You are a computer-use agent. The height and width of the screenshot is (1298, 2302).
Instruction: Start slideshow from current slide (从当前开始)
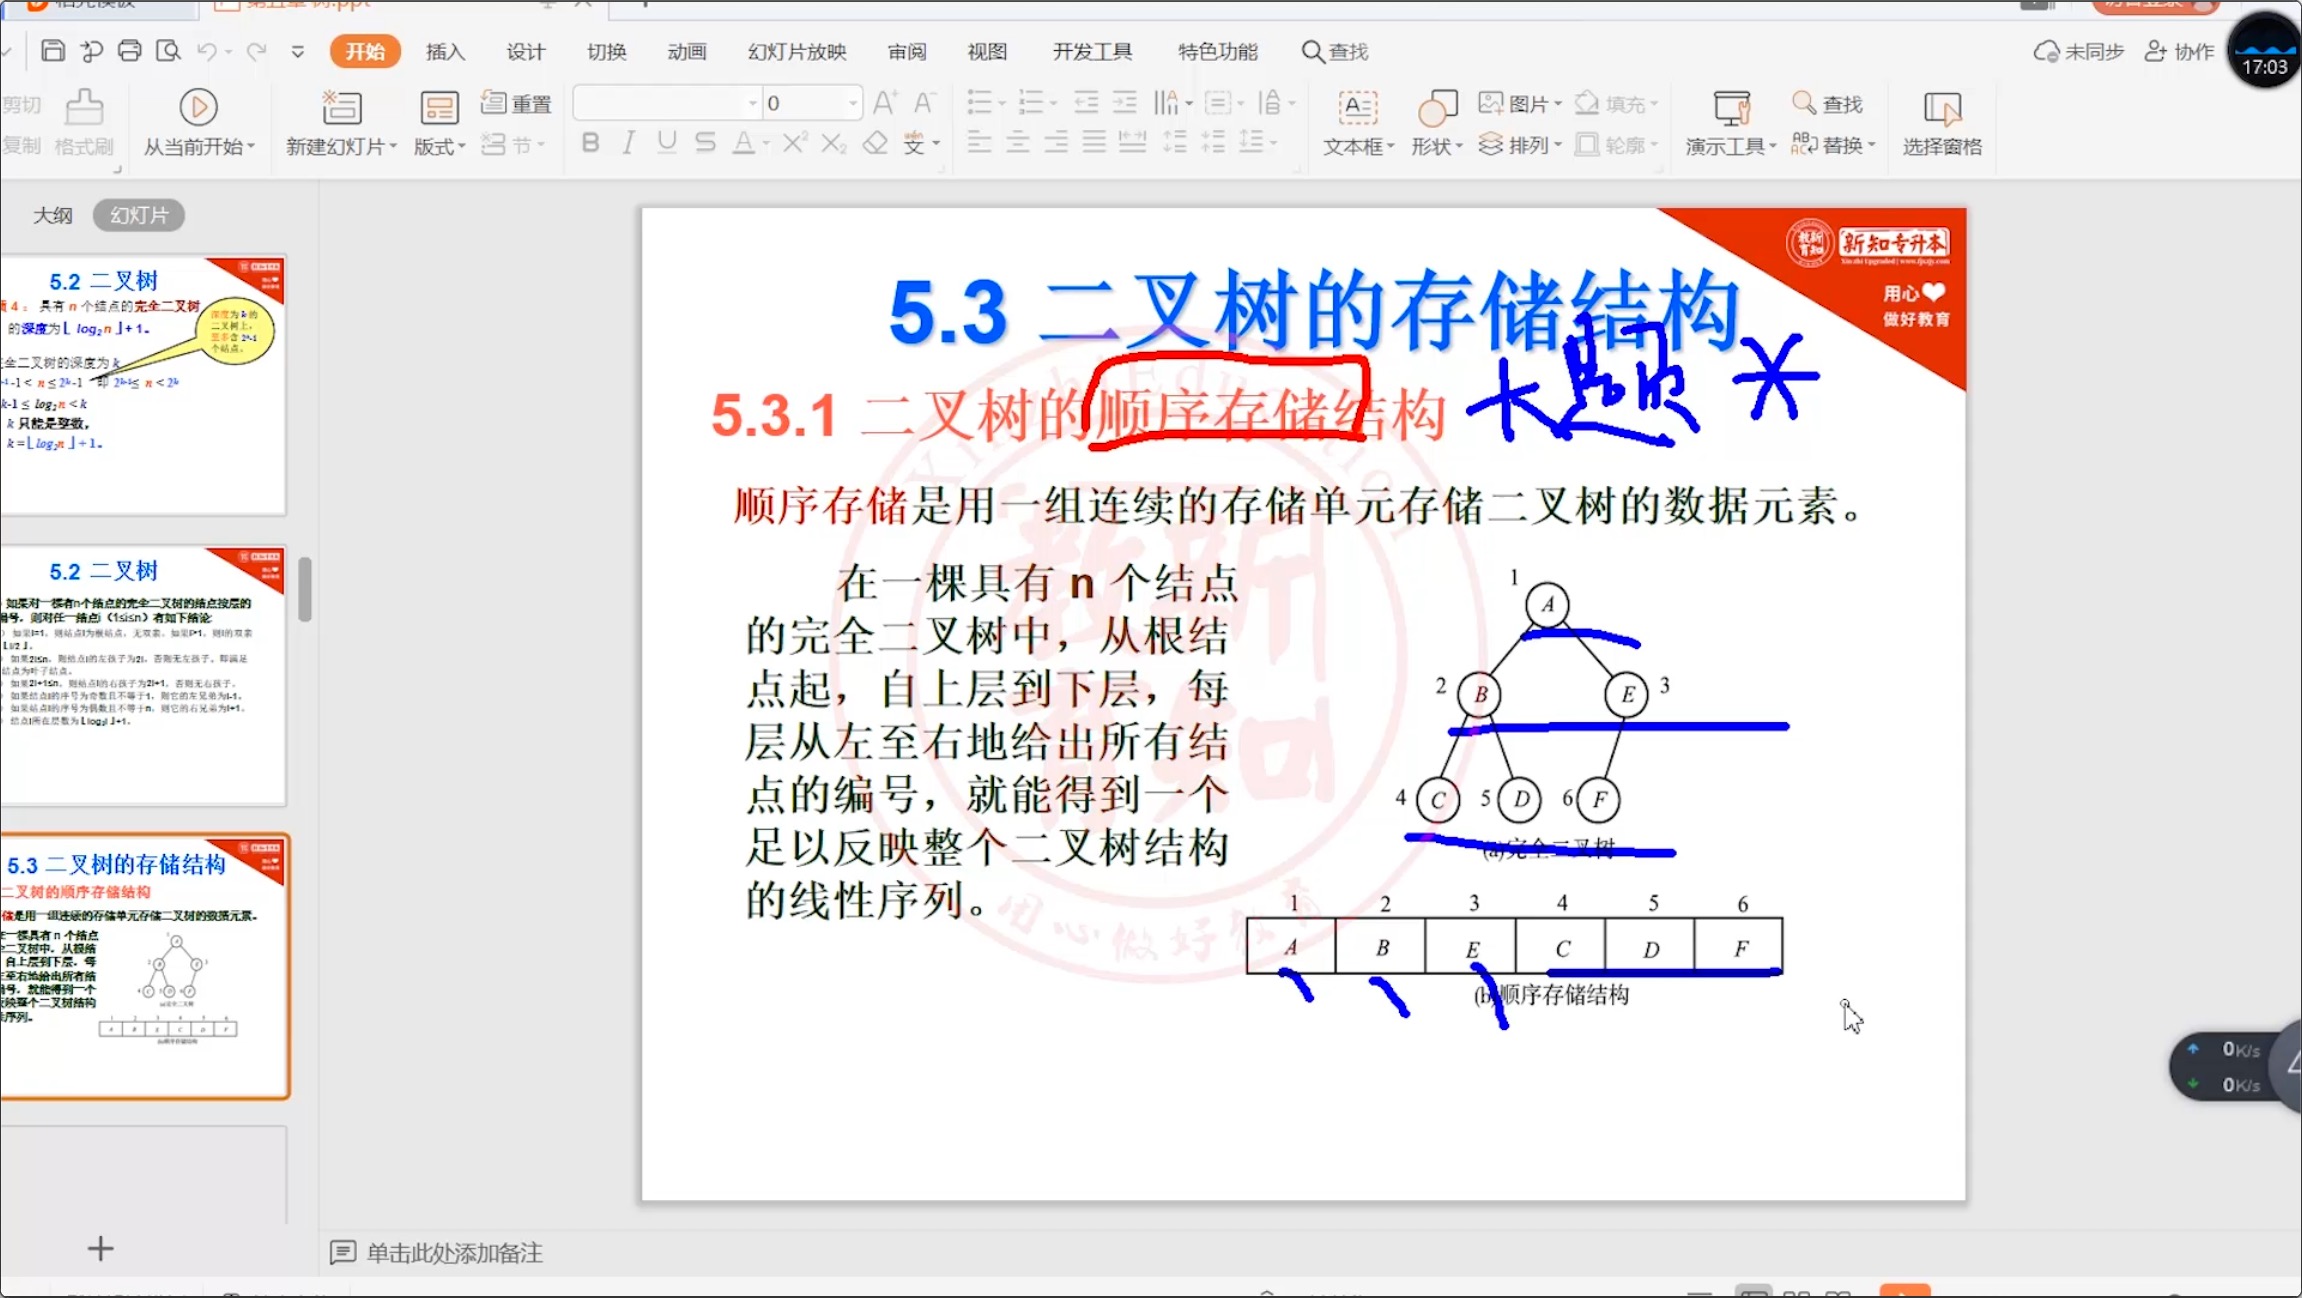[x=198, y=124]
